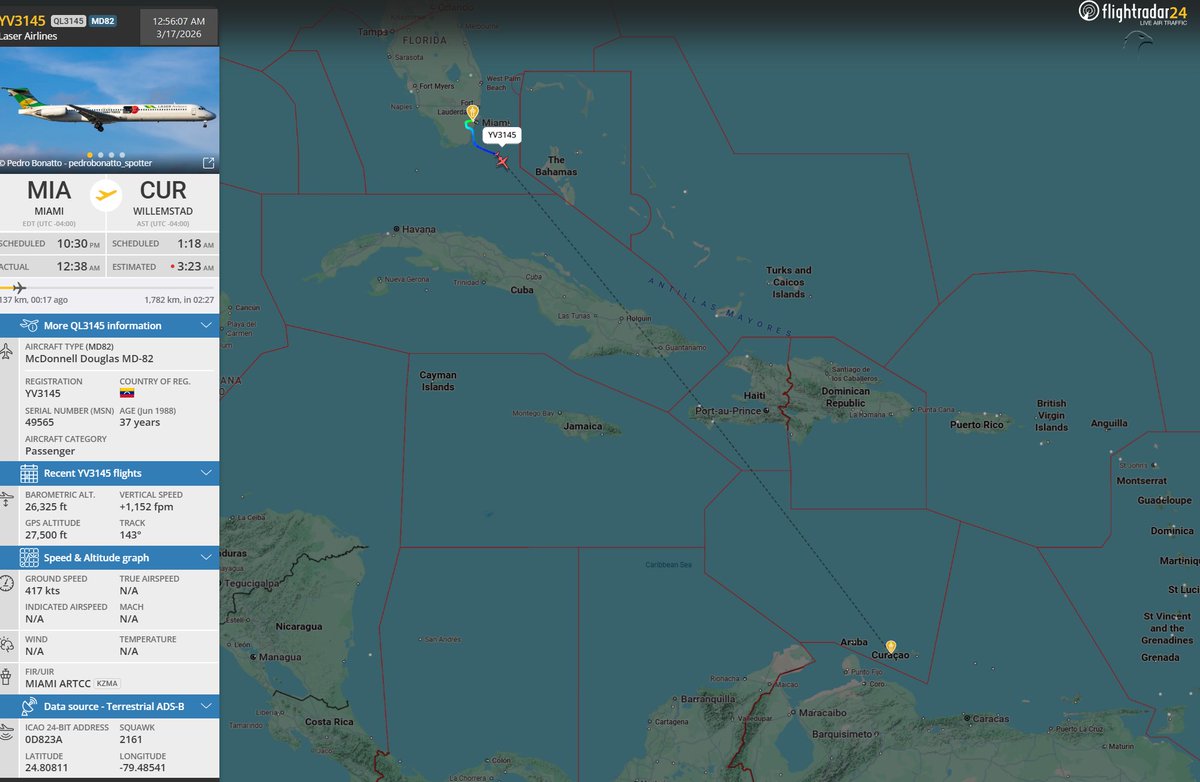This screenshot has width=1200, height=782.
Task: Click The Bahamas label on the map
Action: (x=557, y=166)
